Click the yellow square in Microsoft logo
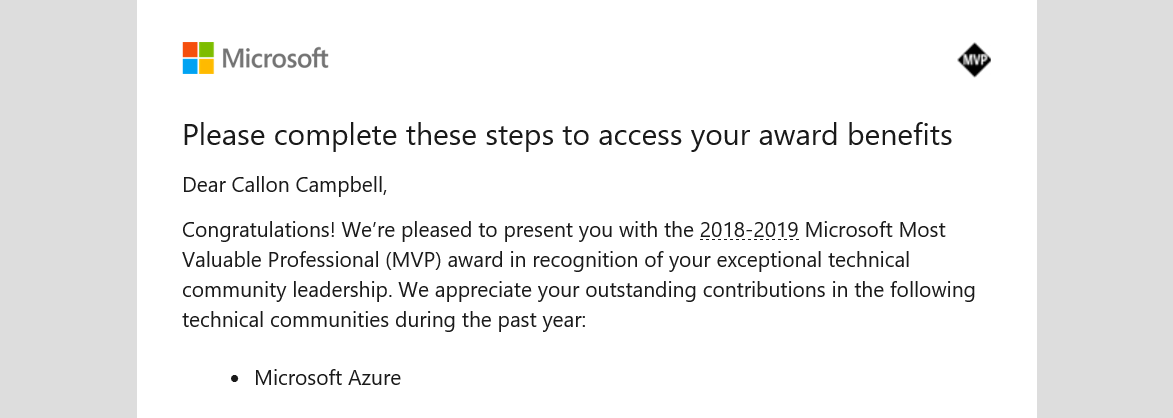Image resolution: width=1173 pixels, height=418 pixels. tap(206, 66)
